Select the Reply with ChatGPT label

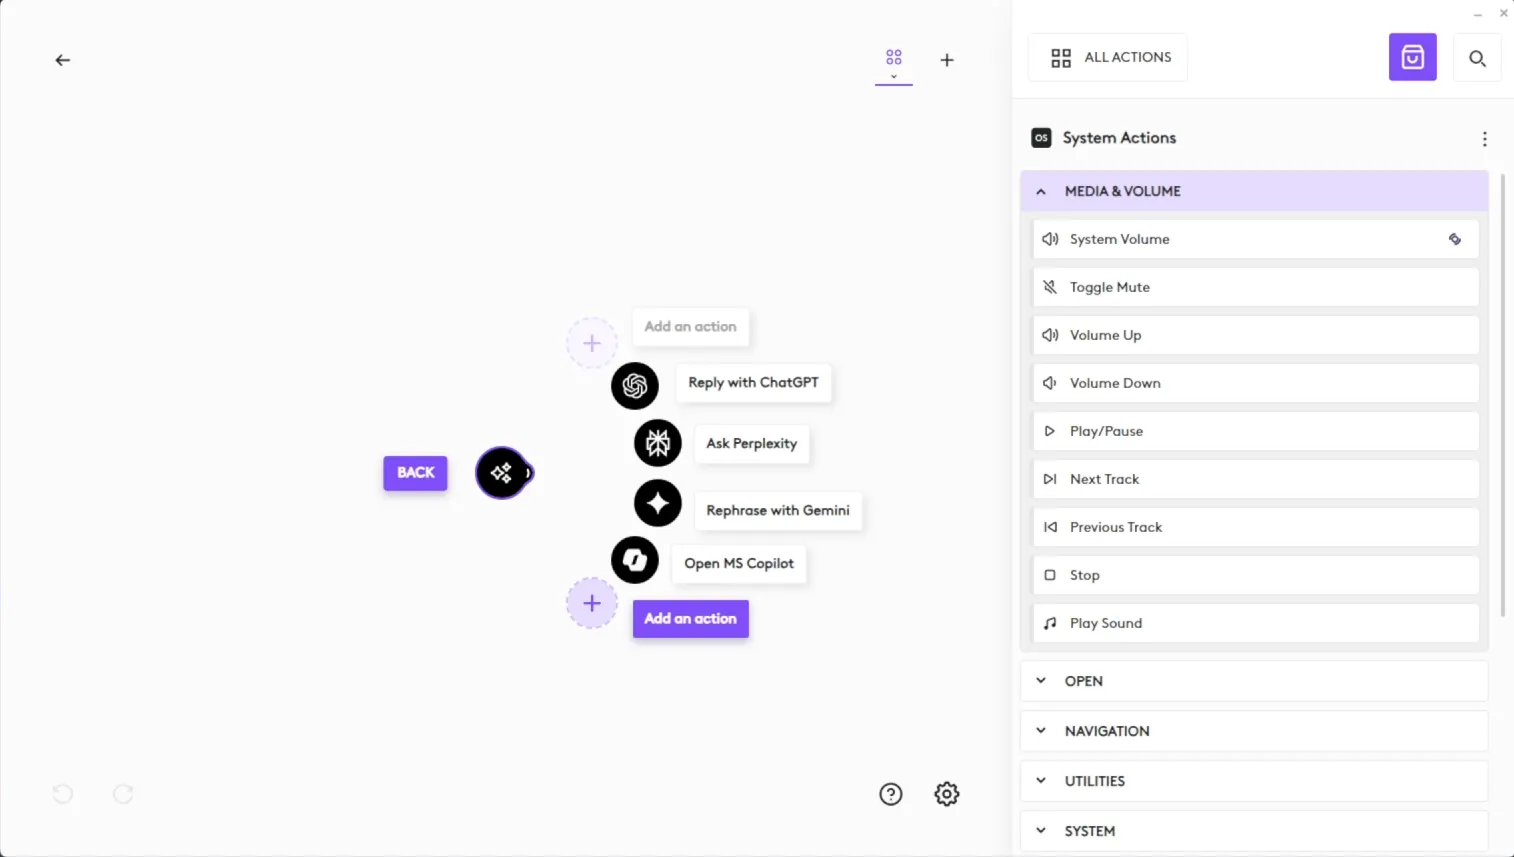[753, 383]
